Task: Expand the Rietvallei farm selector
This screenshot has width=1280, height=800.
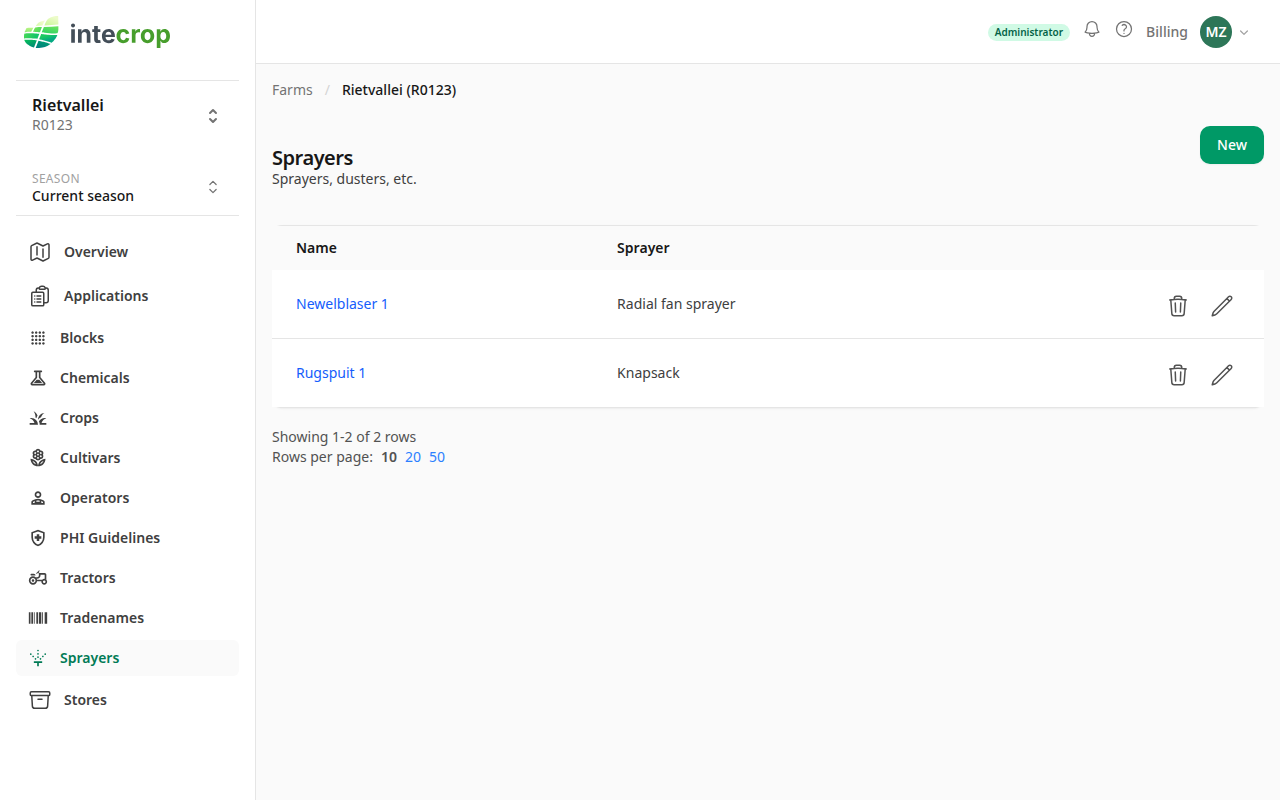Action: pyautogui.click(x=127, y=115)
